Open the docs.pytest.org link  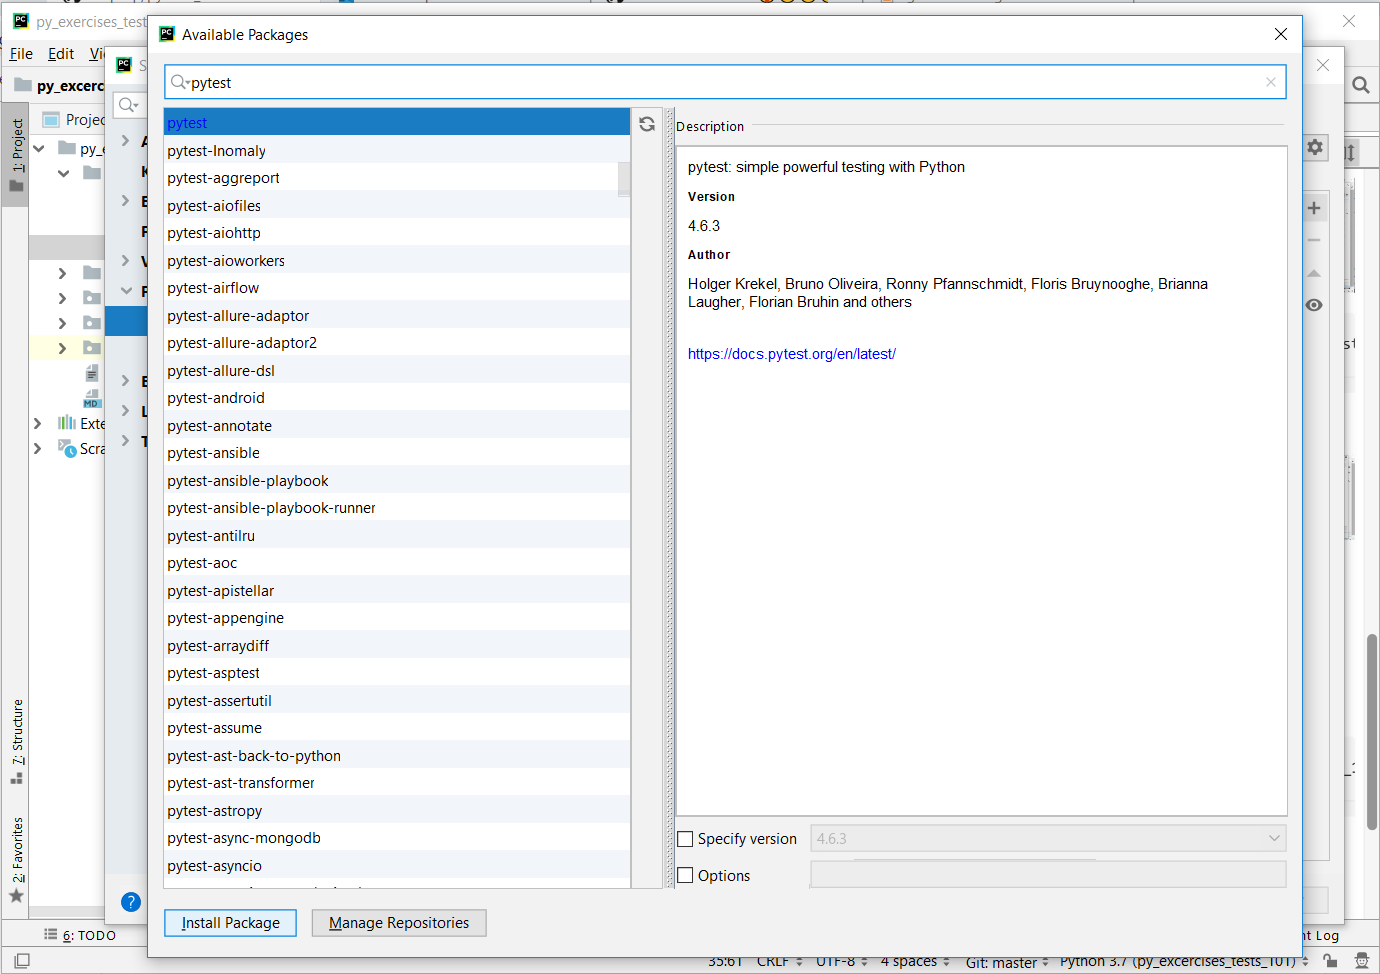click(791, 354)
